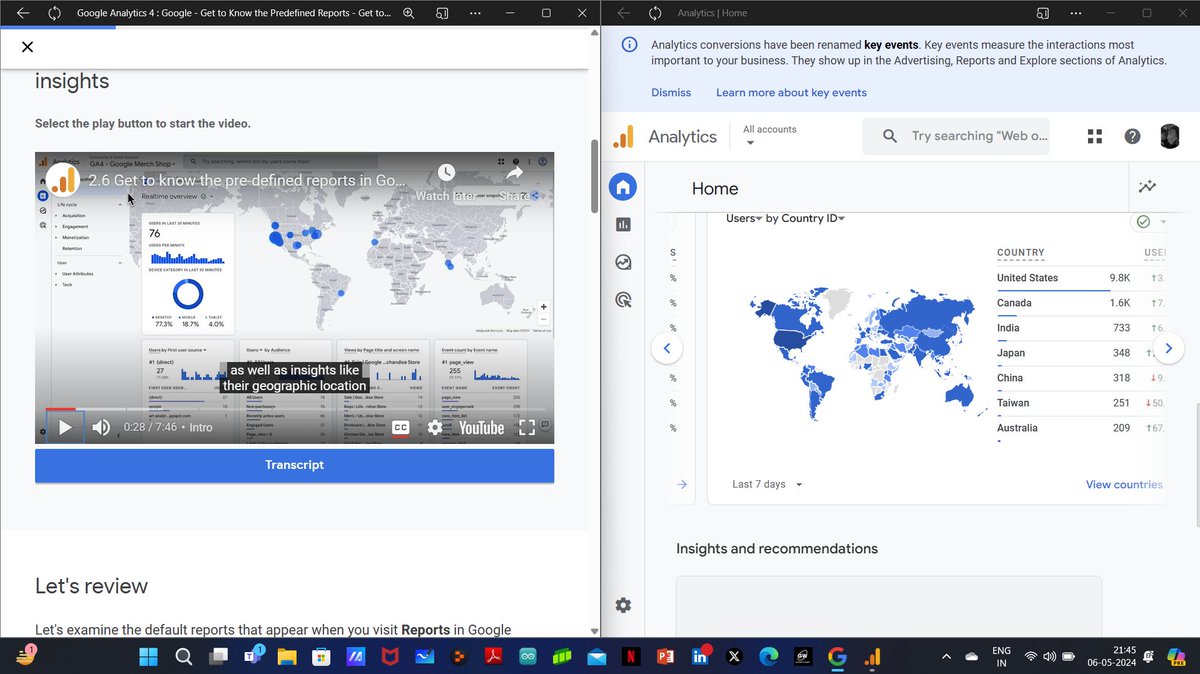Click the video progress bar
Screen dimensions: 1200x674
pyautogui.click(x=294, y=409)
